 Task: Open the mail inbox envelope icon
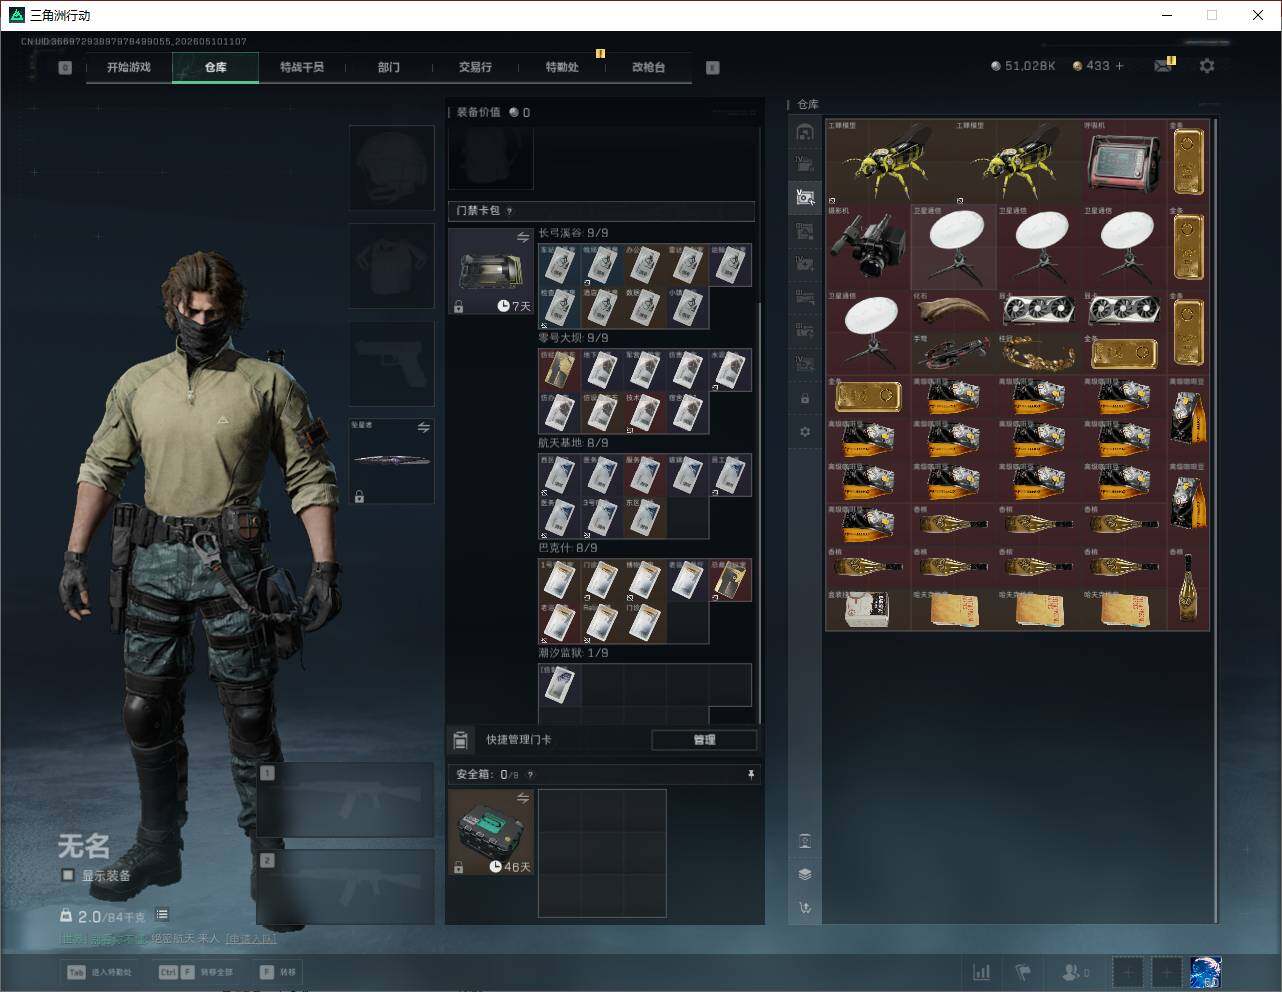(x=1162, y=66)
